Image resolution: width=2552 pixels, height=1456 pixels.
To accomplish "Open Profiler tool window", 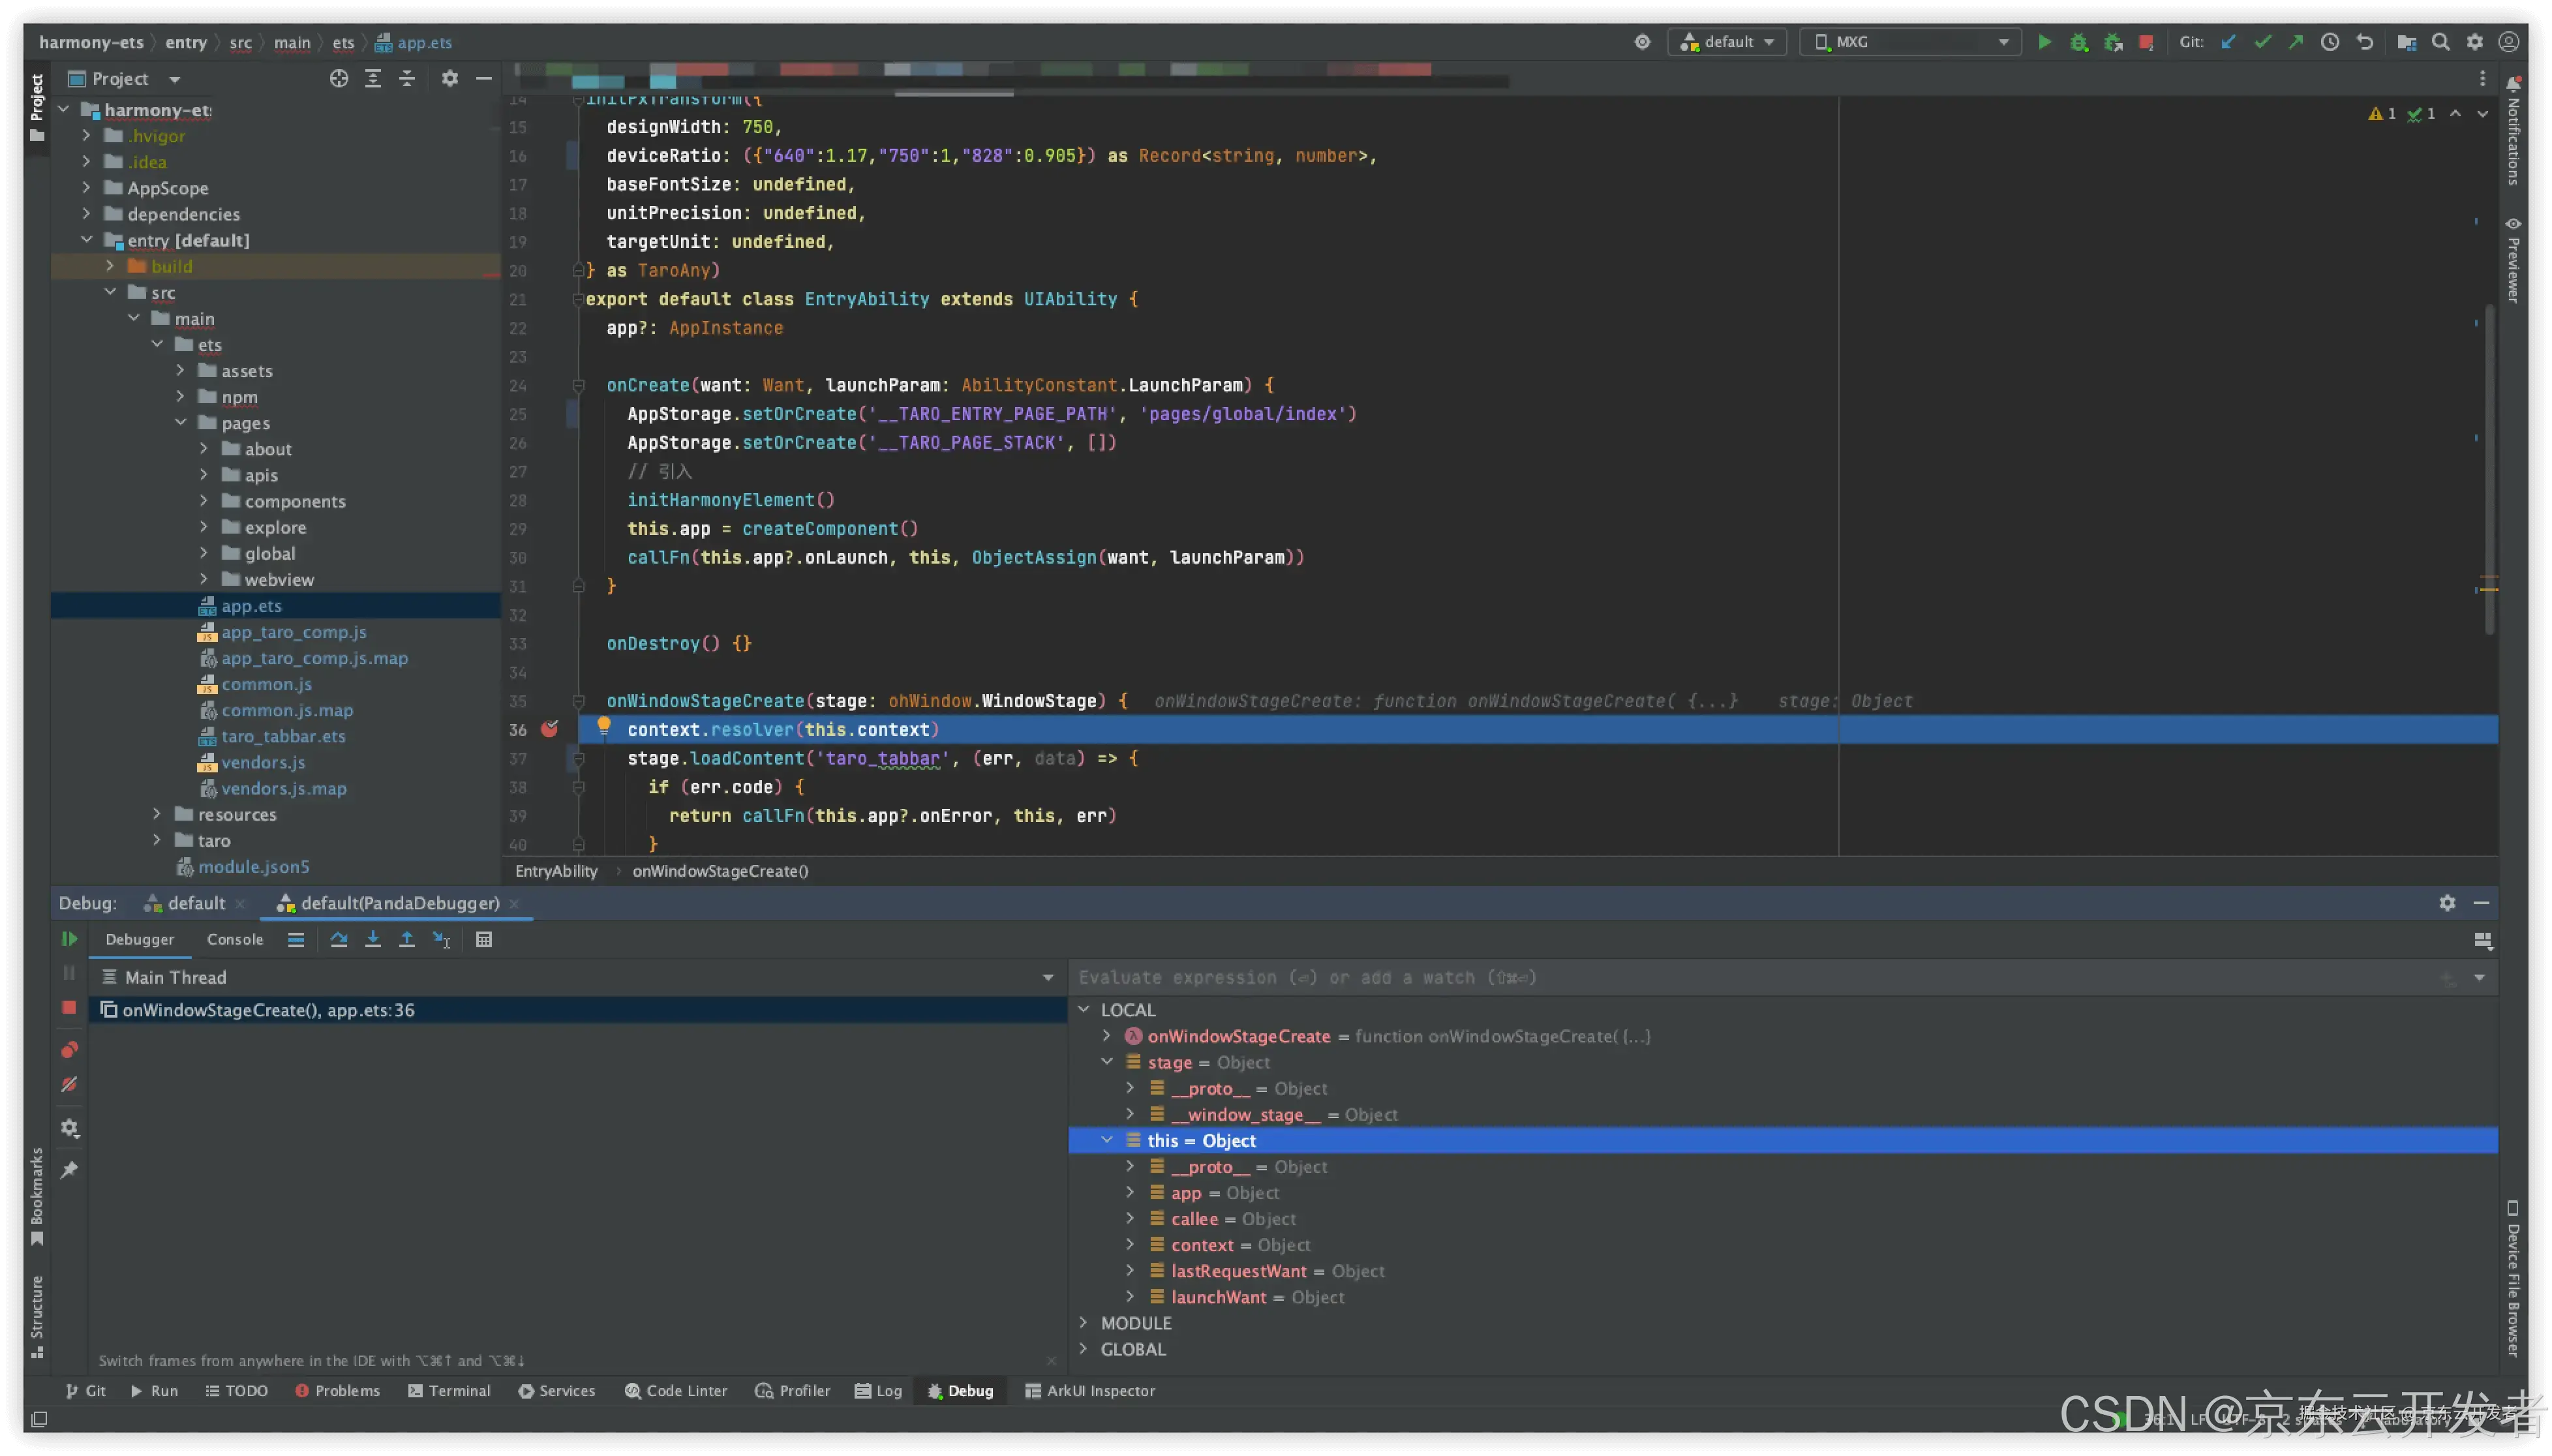I will [x=793, y=1390].
